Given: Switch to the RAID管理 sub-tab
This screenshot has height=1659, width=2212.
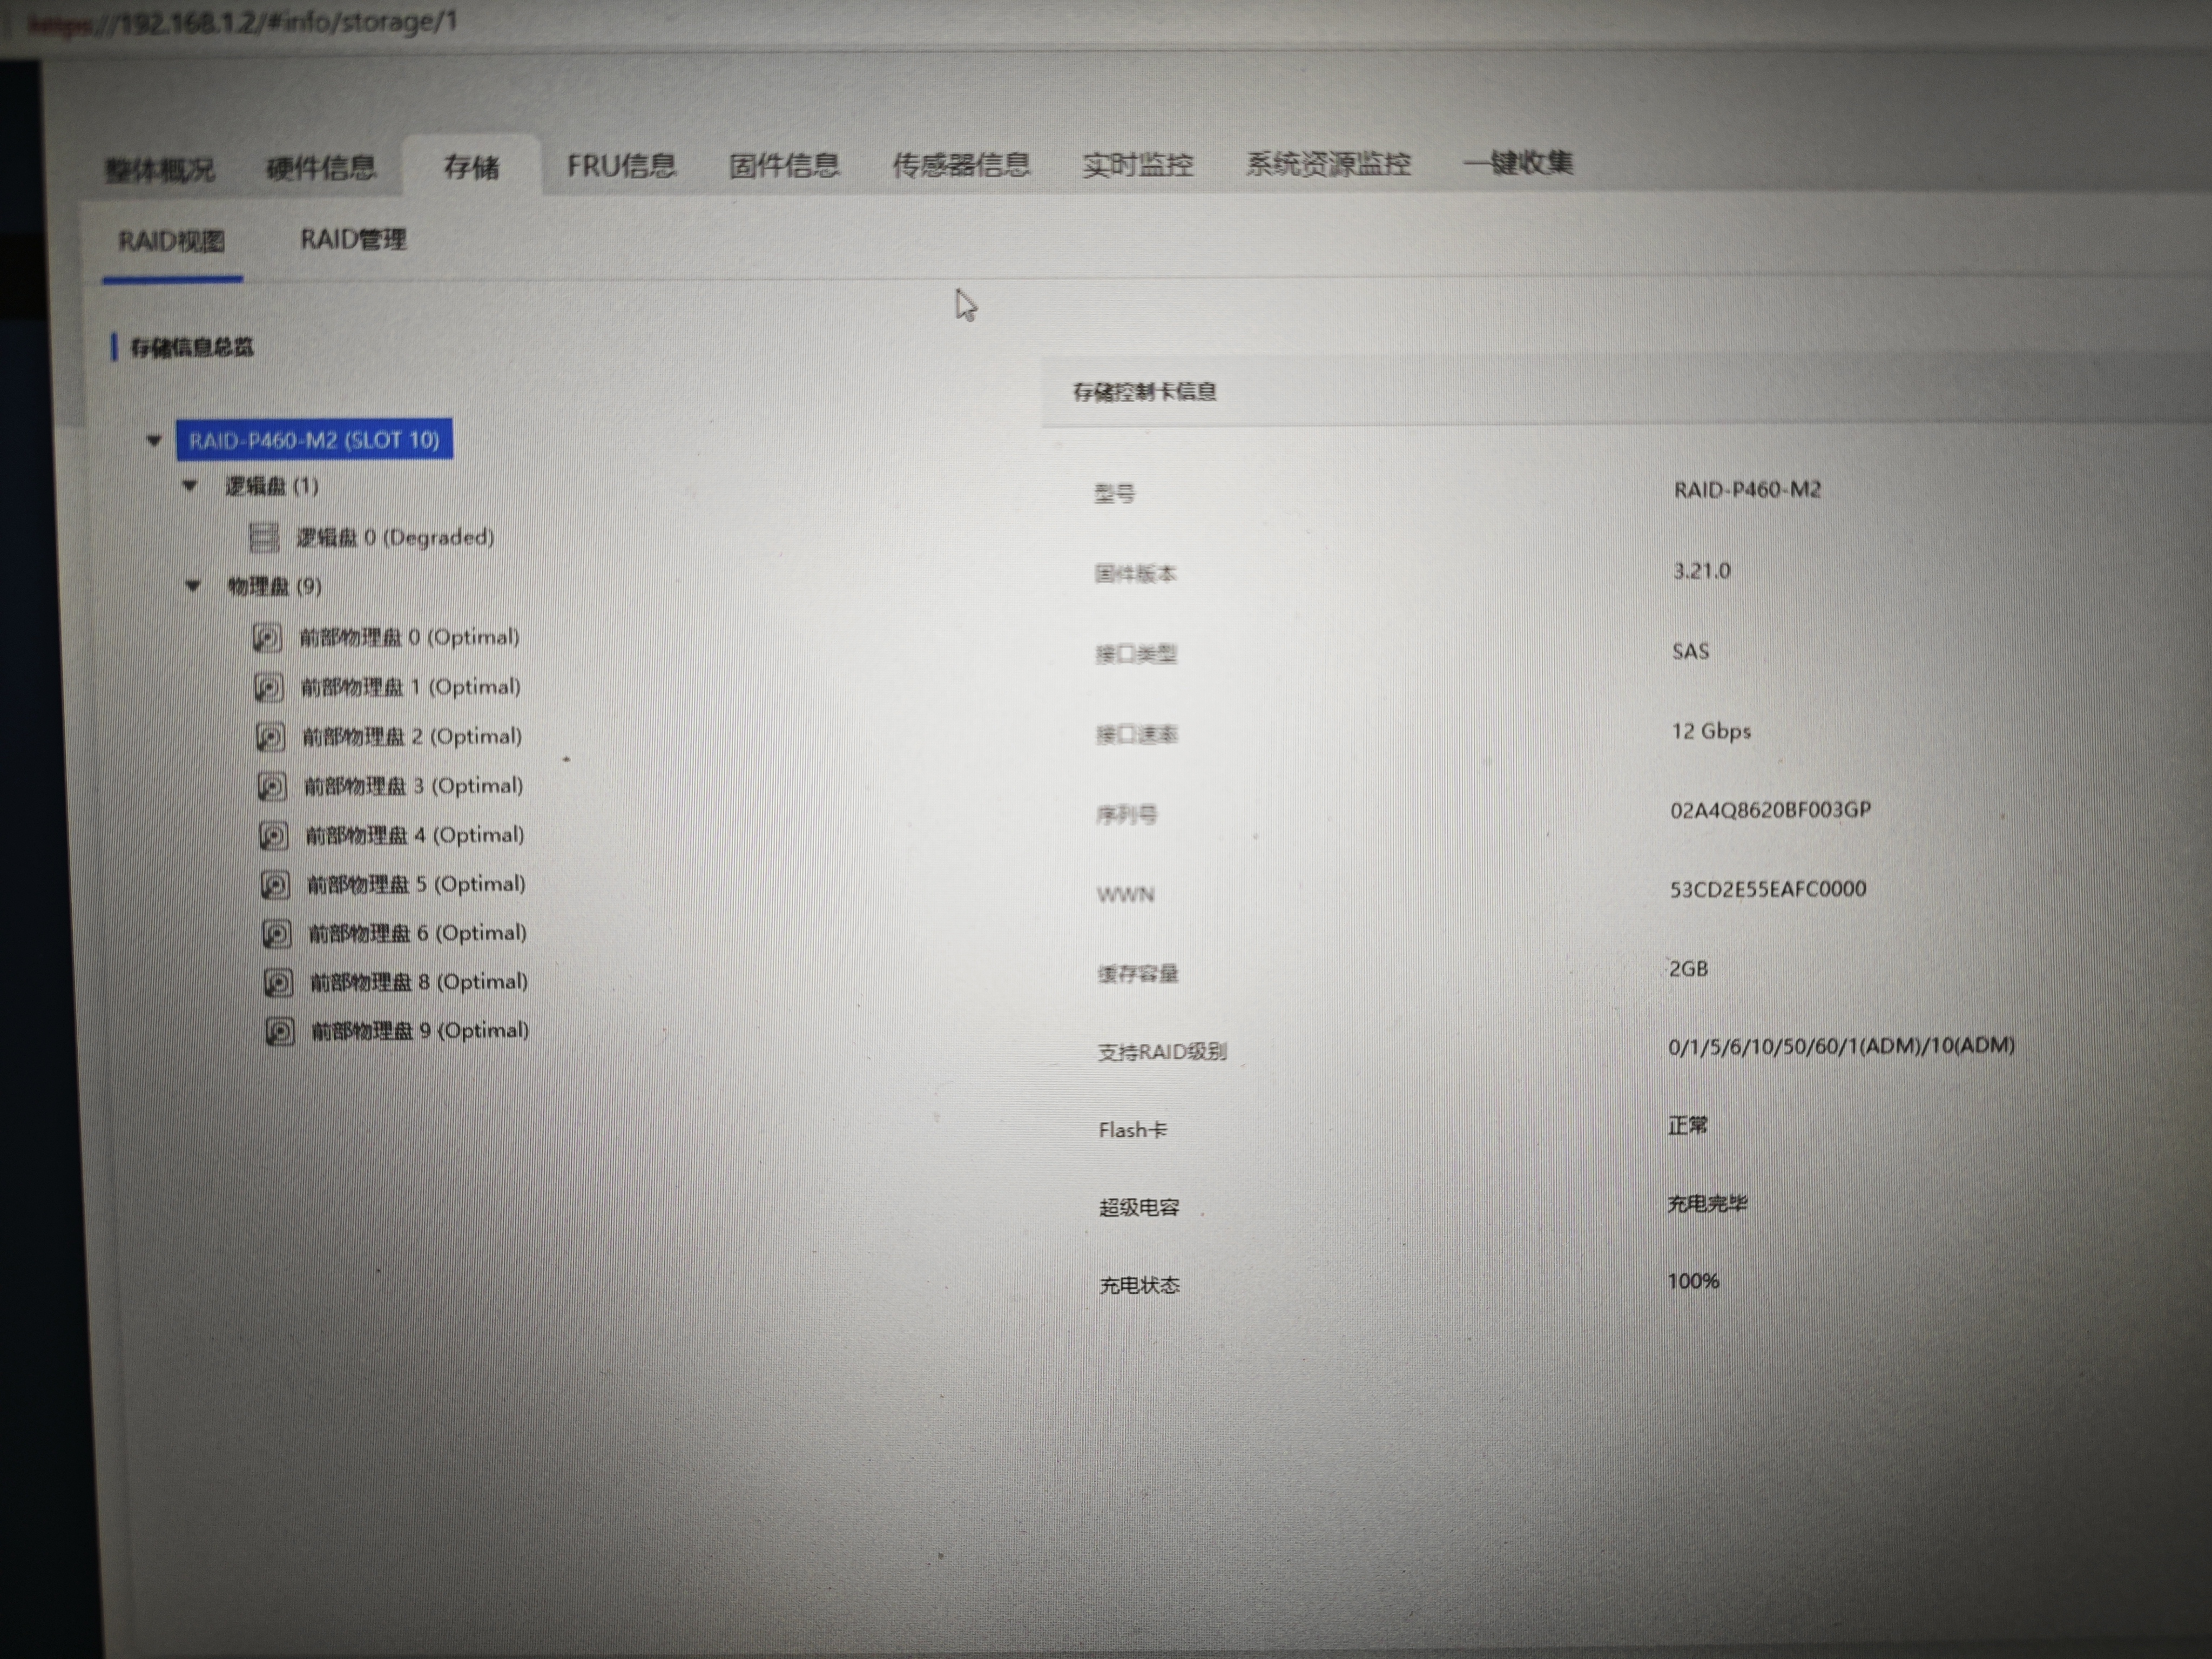Looking at the screenshot, I should 353,240.
